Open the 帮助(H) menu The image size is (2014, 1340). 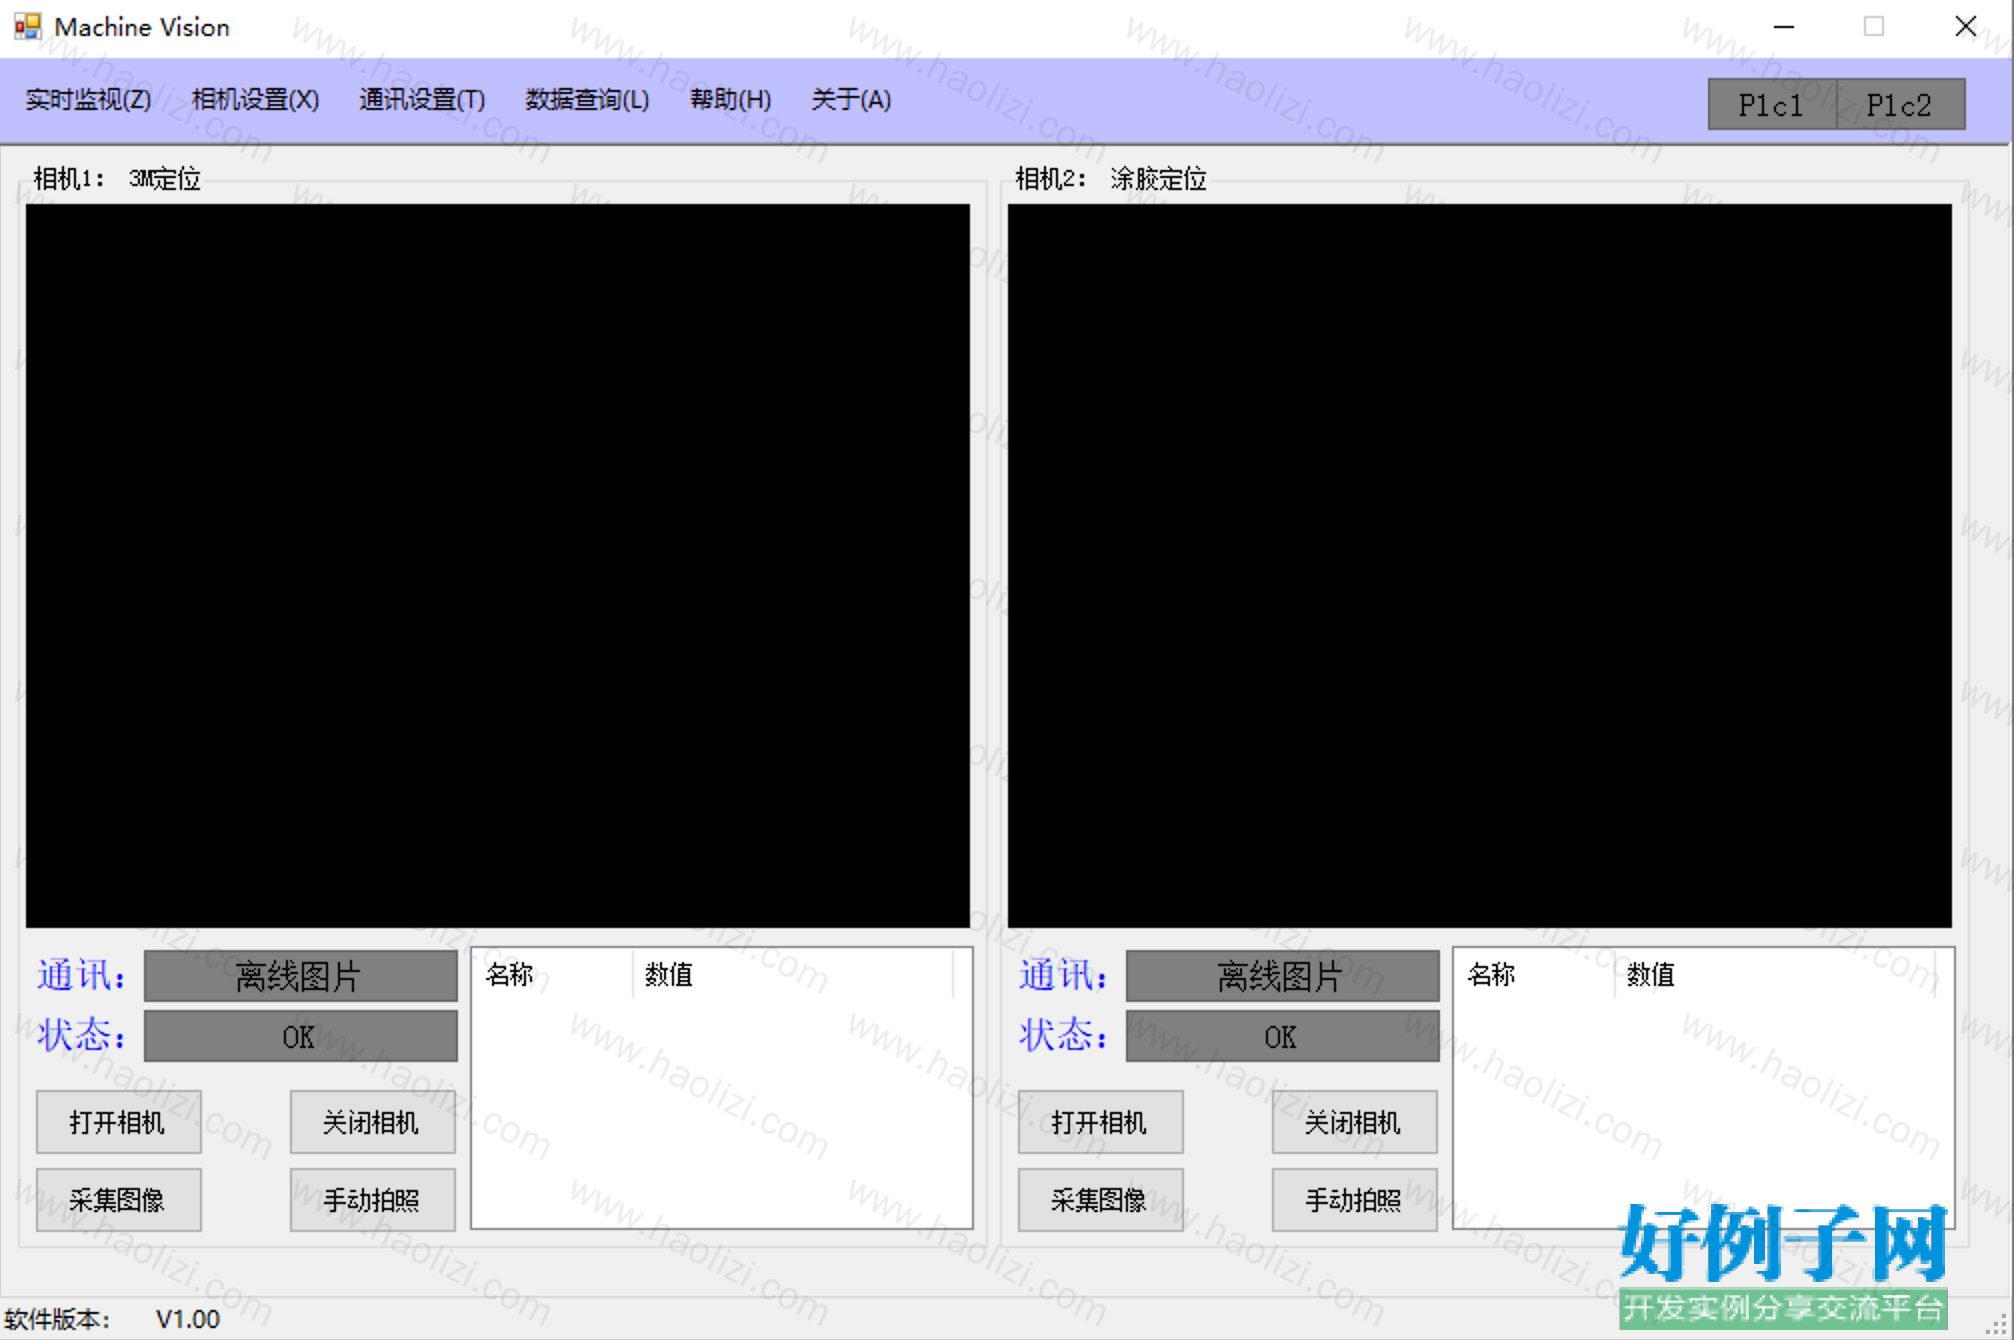730,100
